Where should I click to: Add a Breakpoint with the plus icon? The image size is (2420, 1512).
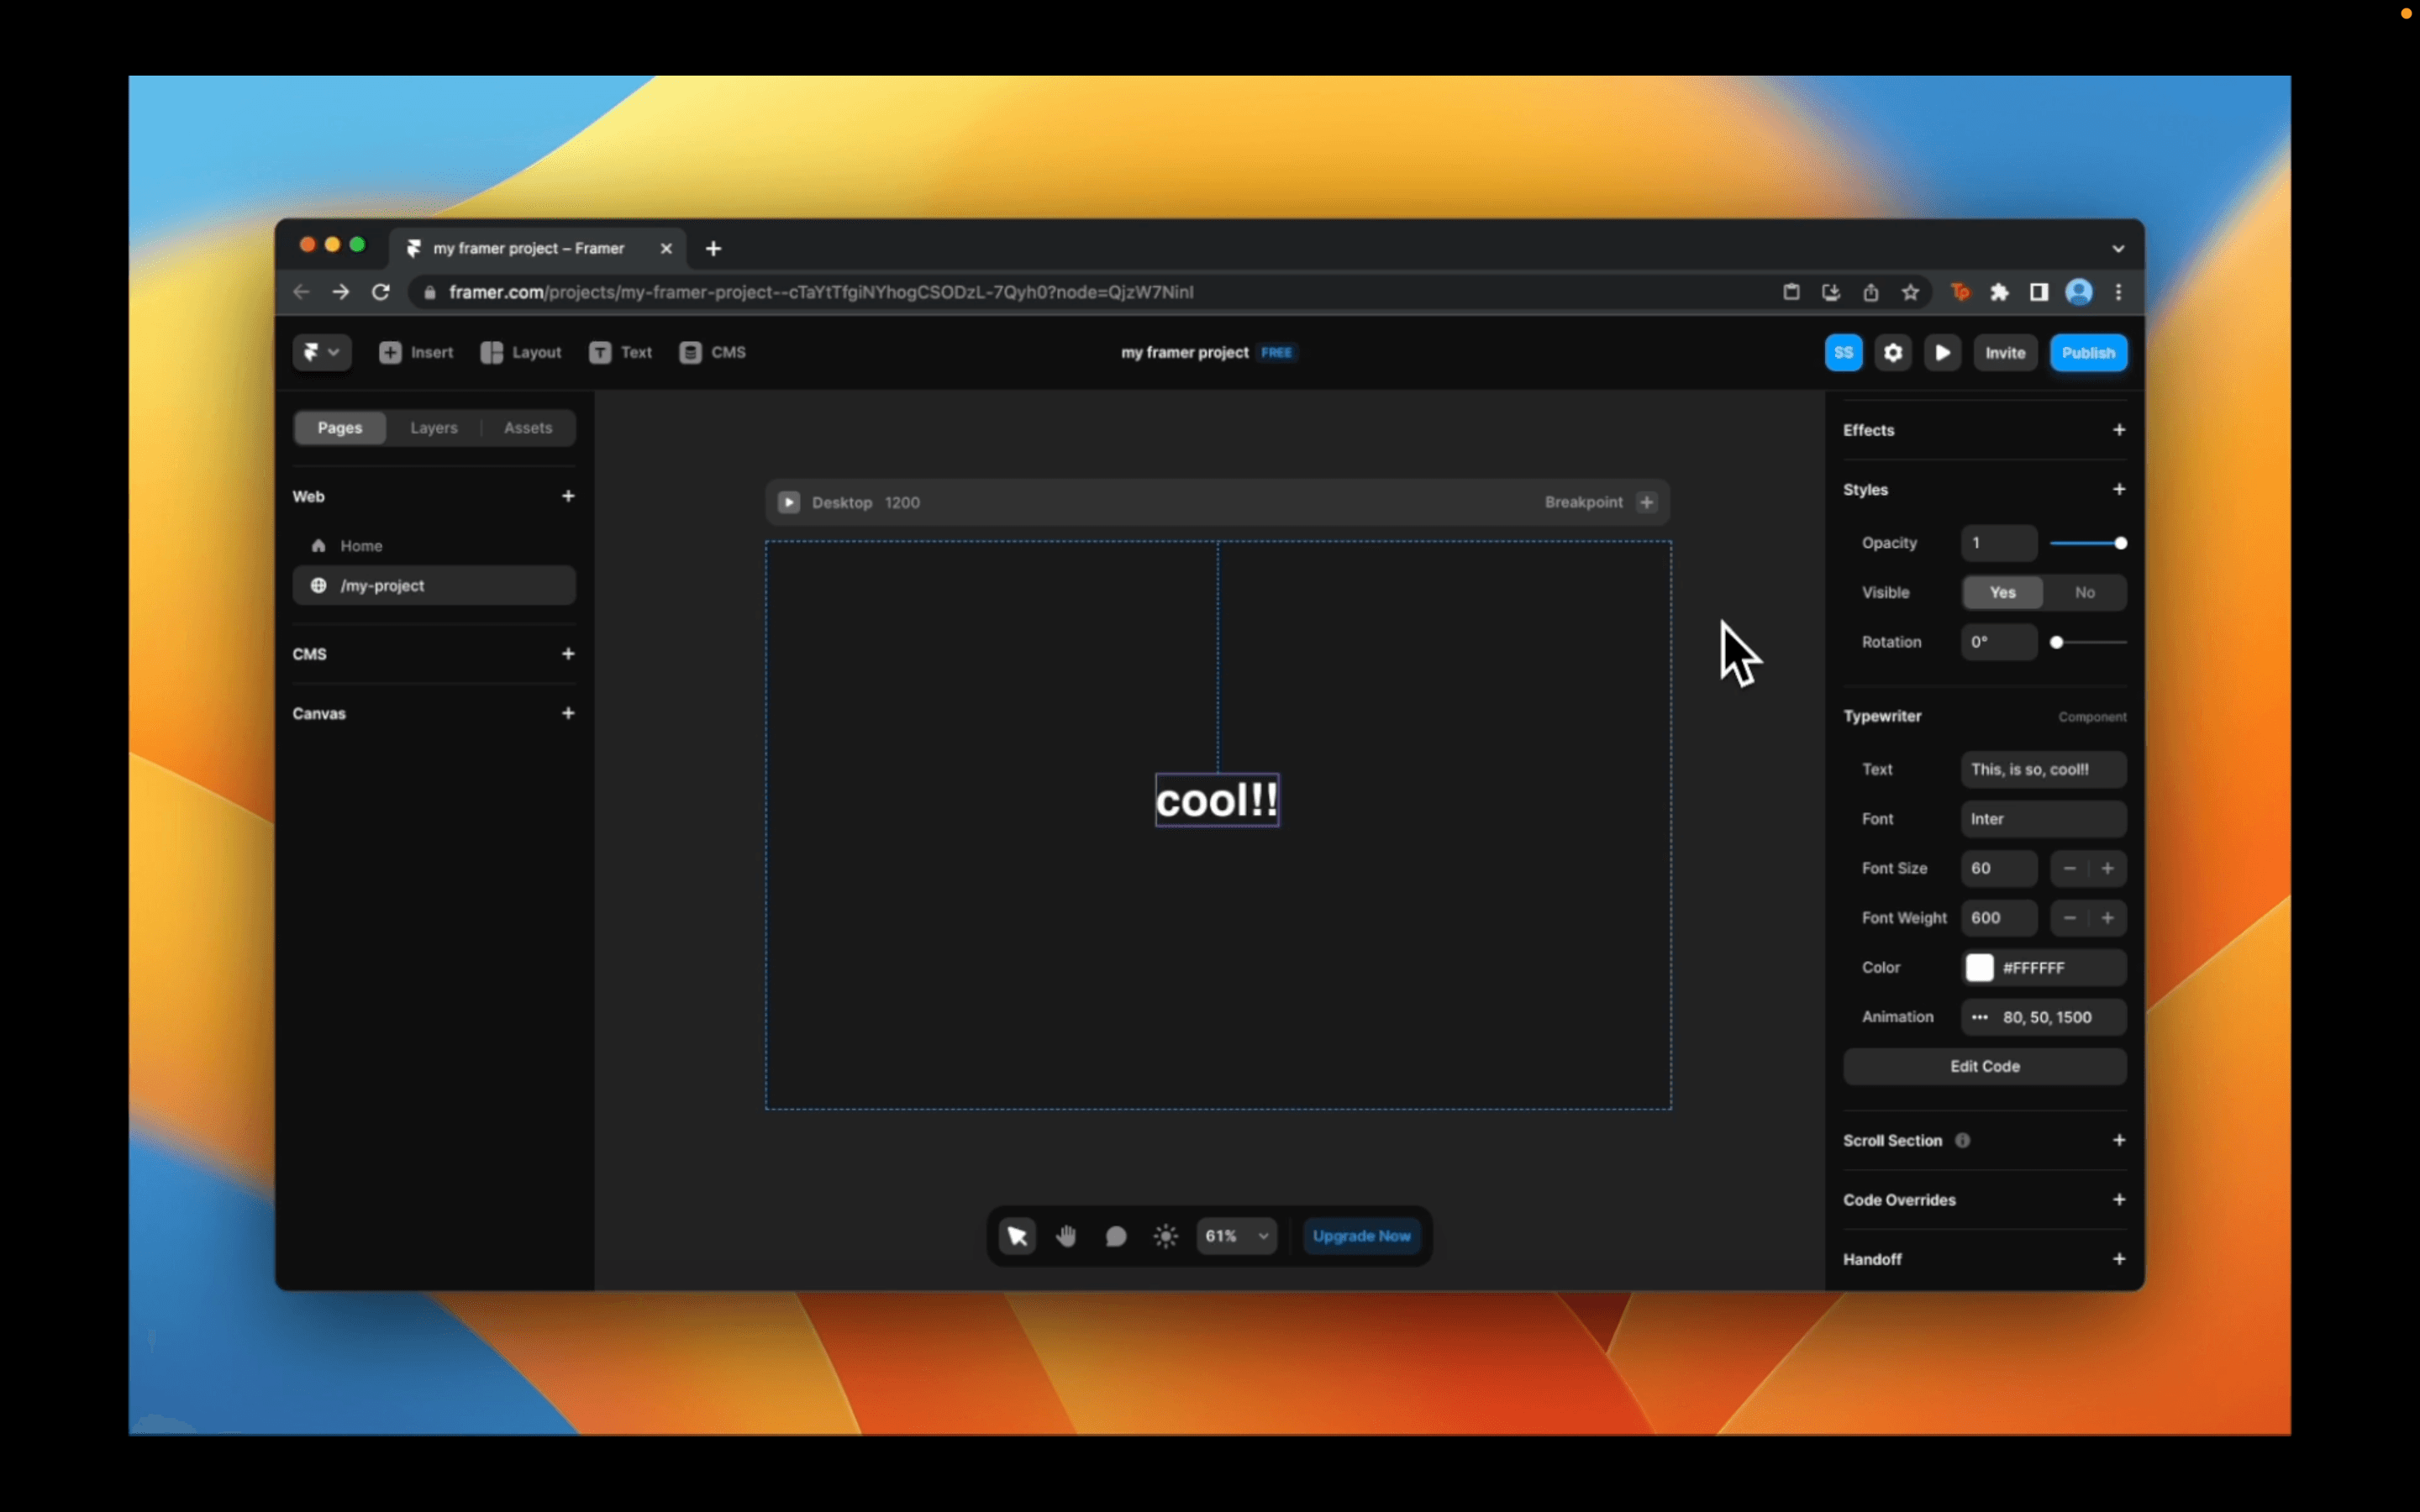coord(1646,502)
